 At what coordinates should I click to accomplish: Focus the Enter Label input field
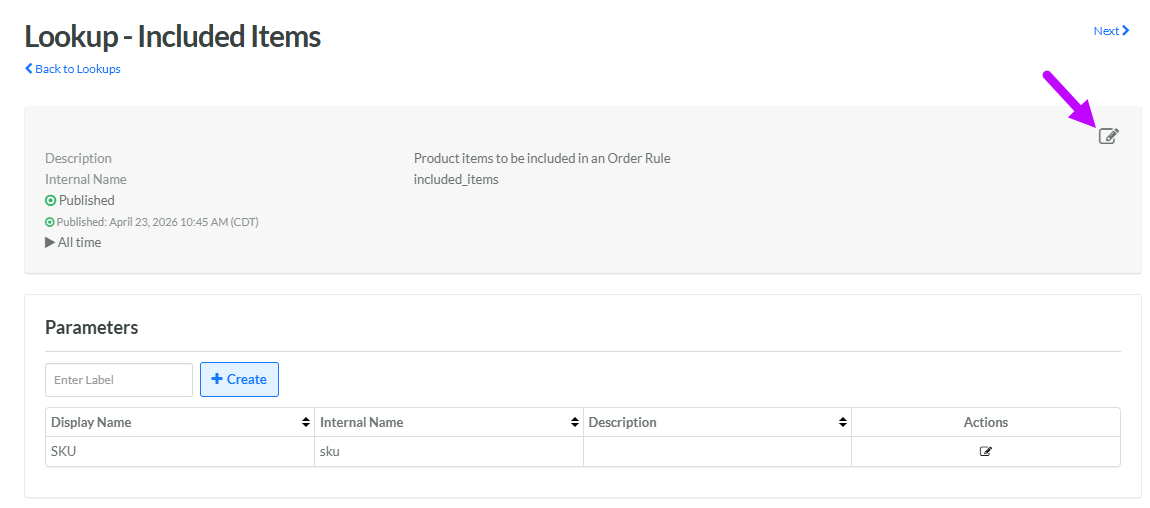[x=118, y=380]
